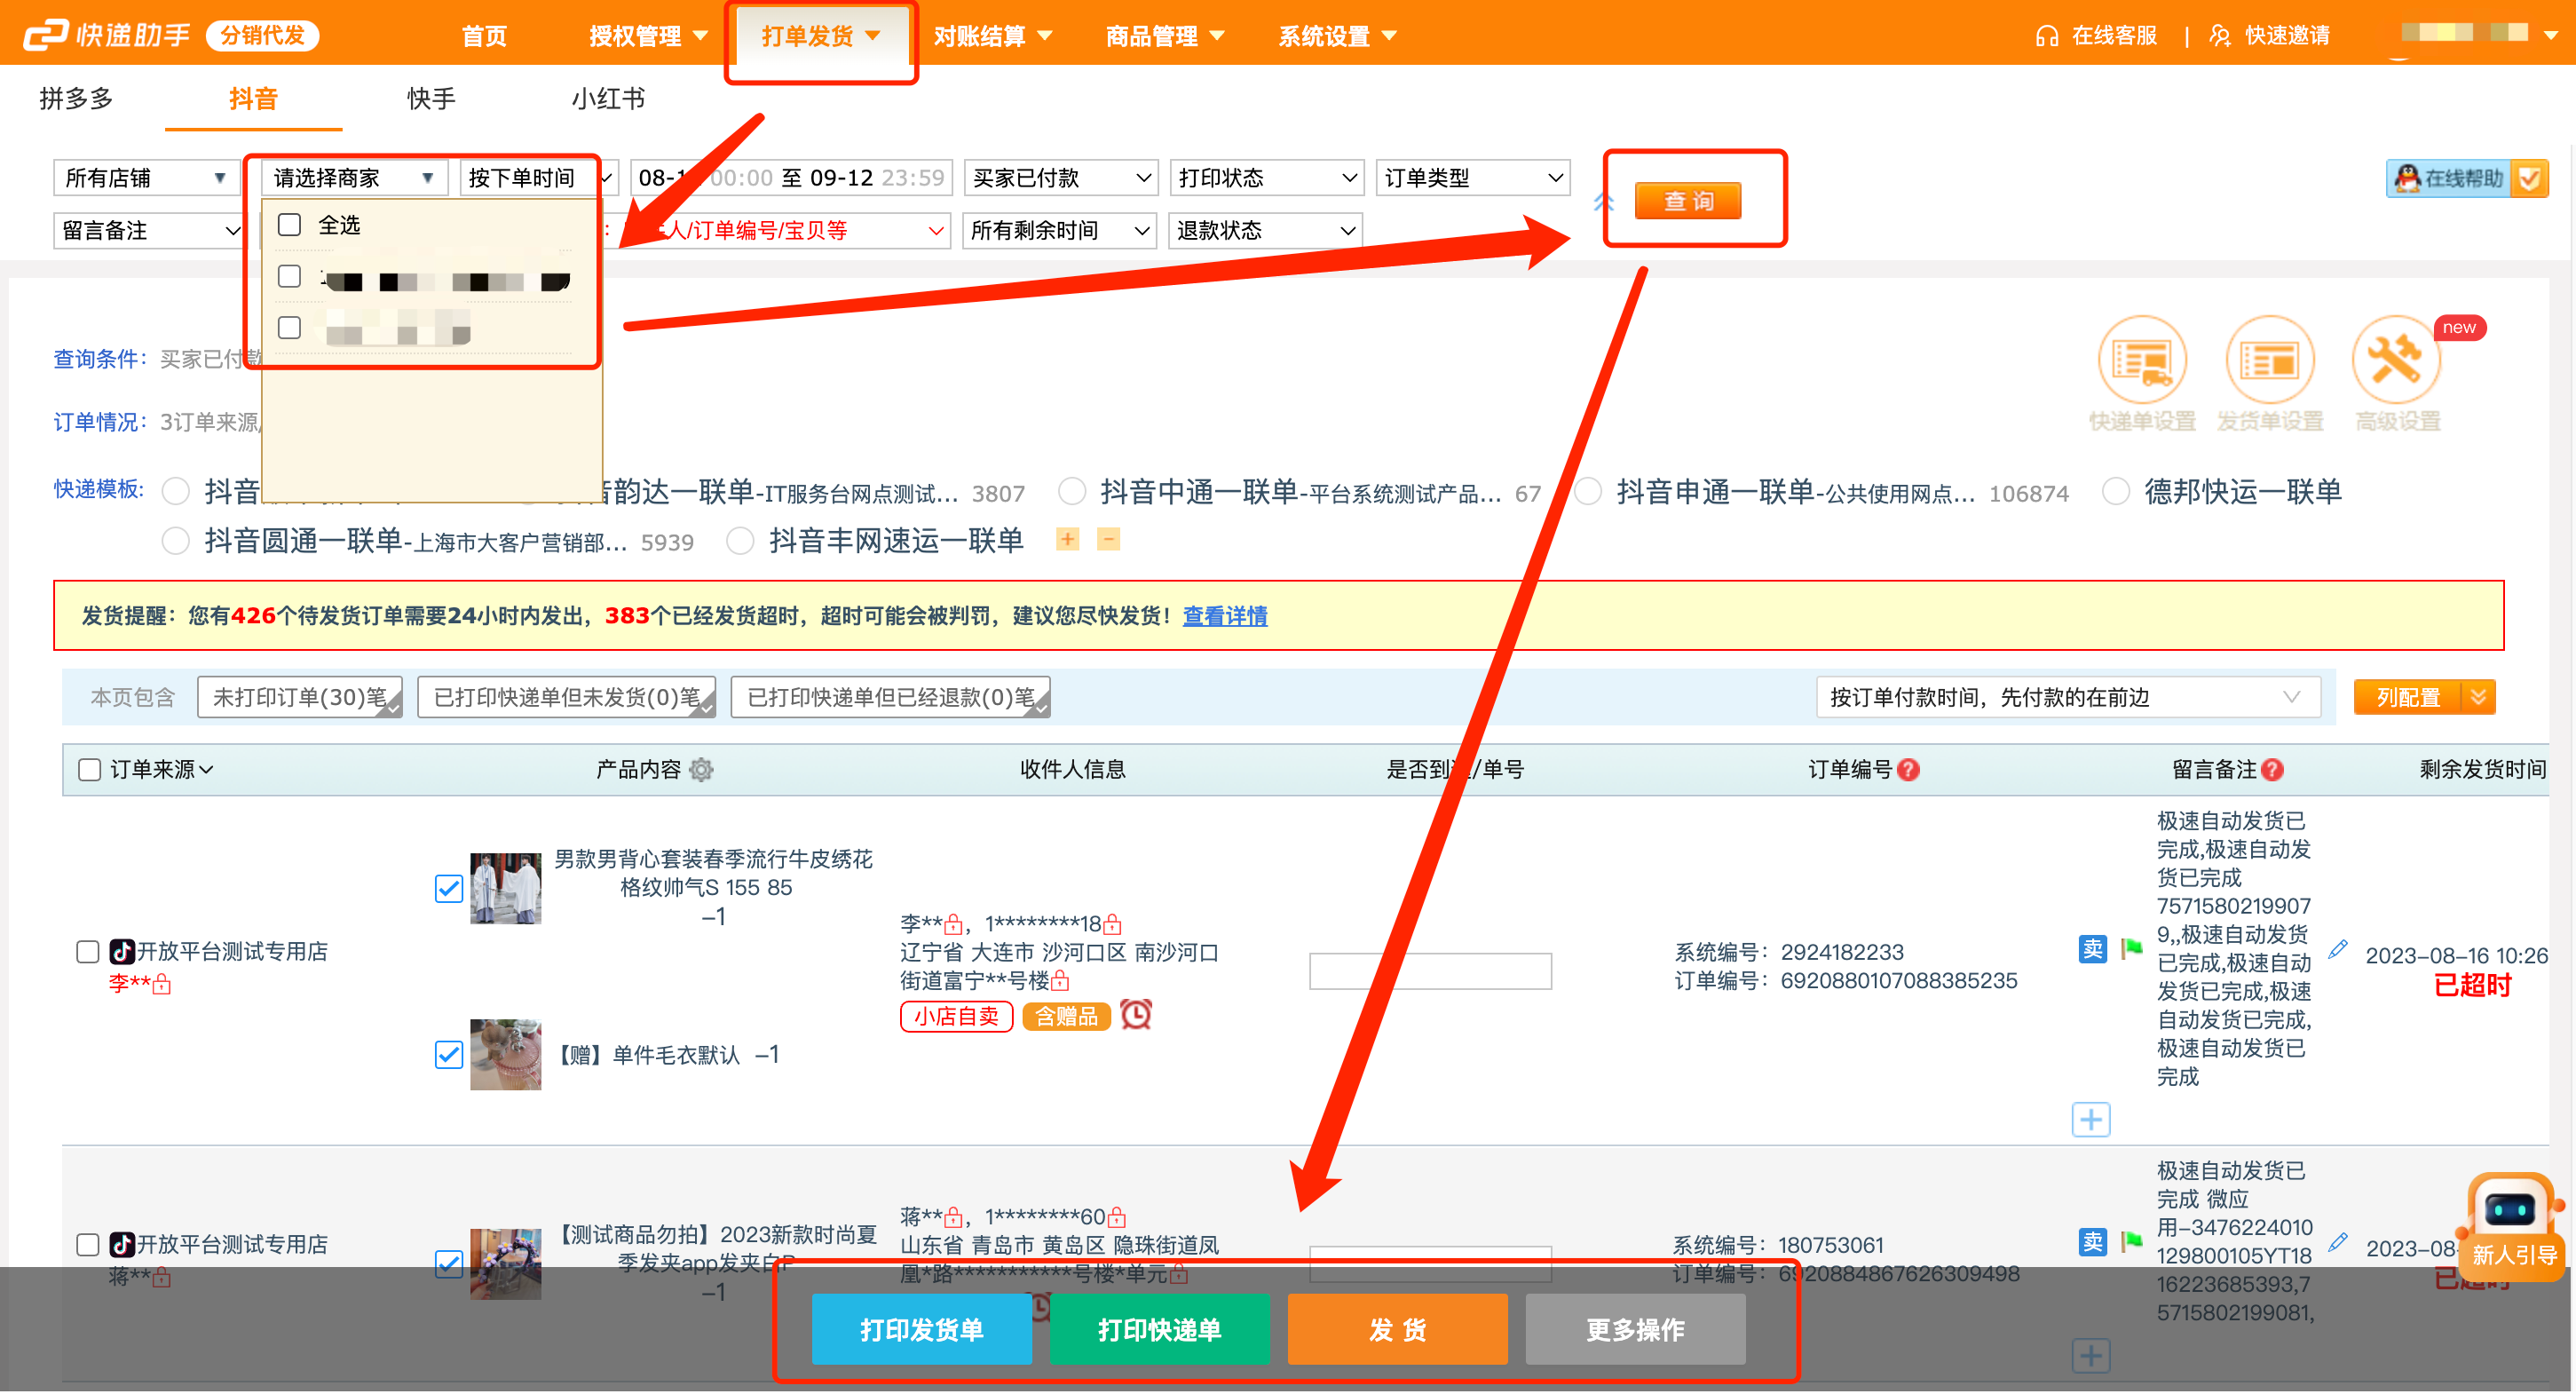Click green flag in order 180753061
2576x1394 pixels.
pos(2132,1241)
